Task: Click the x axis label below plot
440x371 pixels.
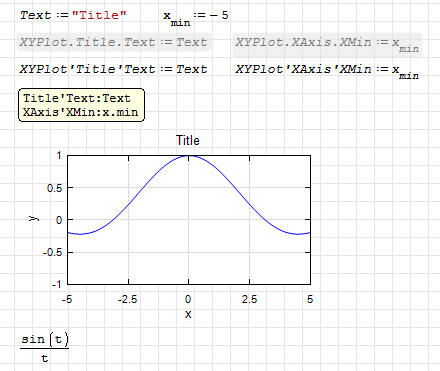Action: point(188,314)
